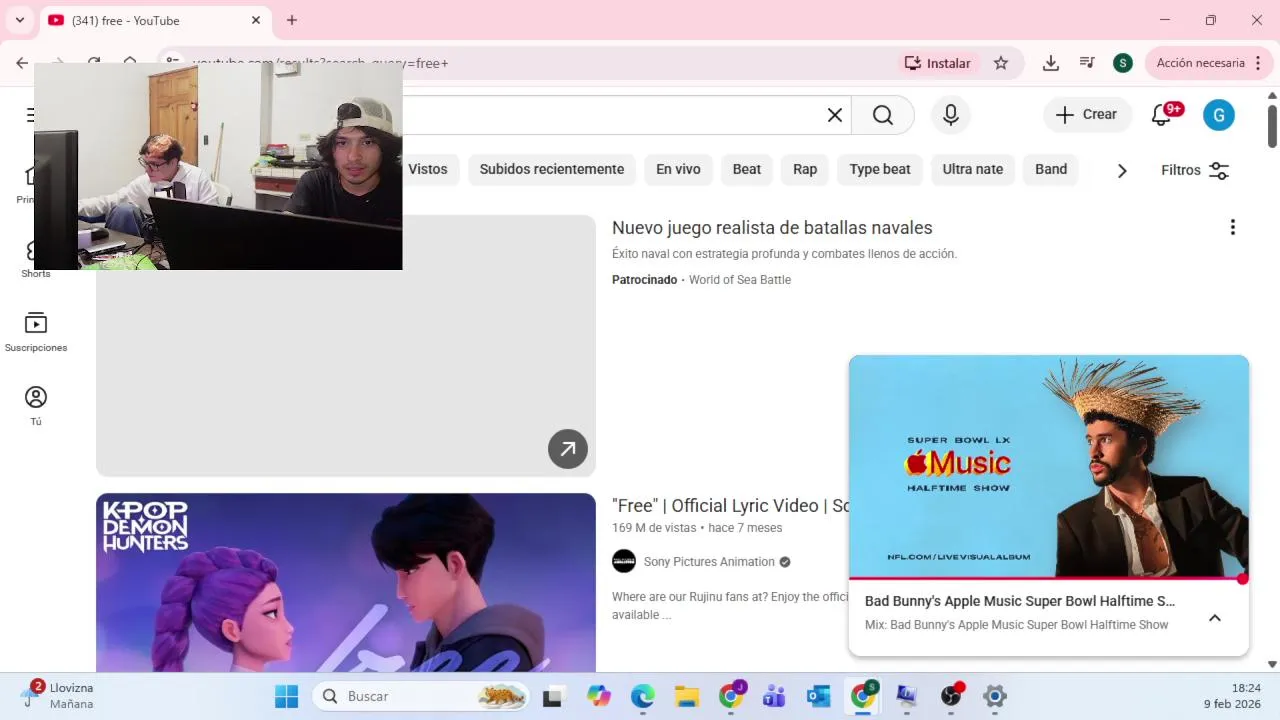
Task: Select the Band chip
Action: tap(1051, 169)
